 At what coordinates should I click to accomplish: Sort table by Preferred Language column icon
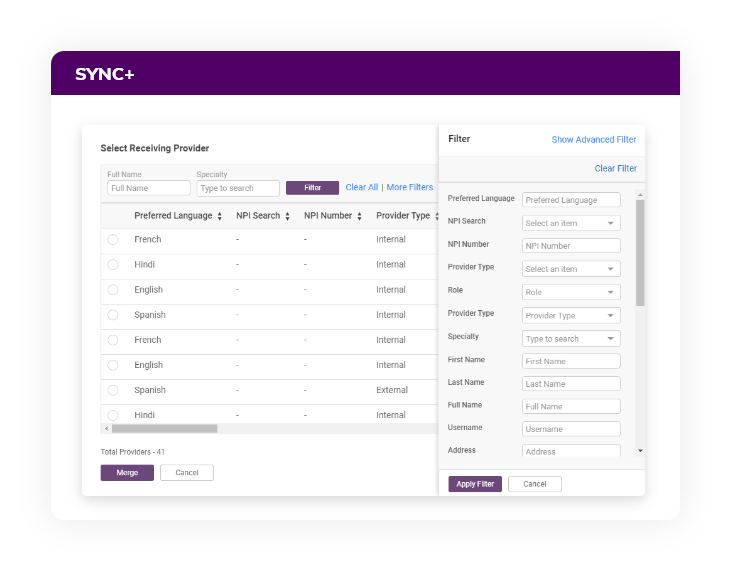pyautogui.click(x=219, y=216)
